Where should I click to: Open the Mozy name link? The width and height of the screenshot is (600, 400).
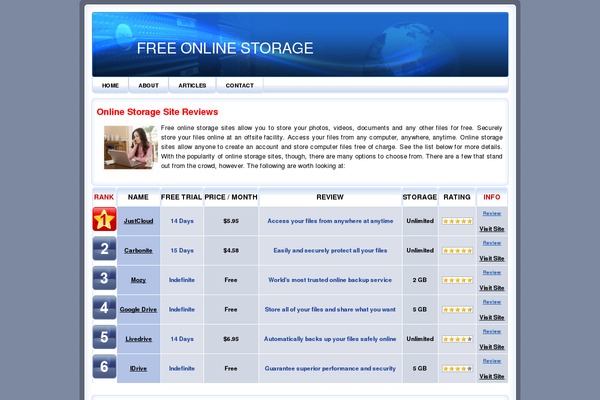pyautogui.click(x=138, y=280)
